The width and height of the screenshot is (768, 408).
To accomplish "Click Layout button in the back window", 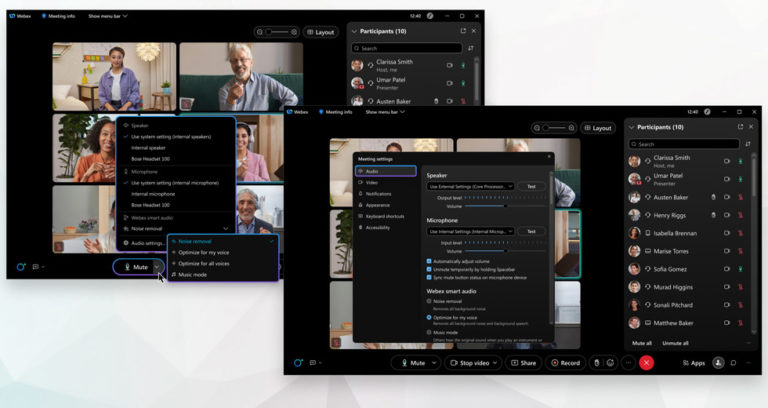I will click(x=320, y=32).
